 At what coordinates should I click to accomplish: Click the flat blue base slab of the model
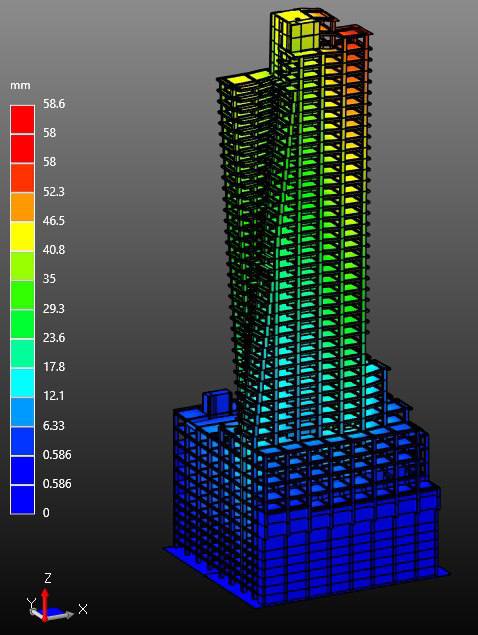tap(308, 579)
